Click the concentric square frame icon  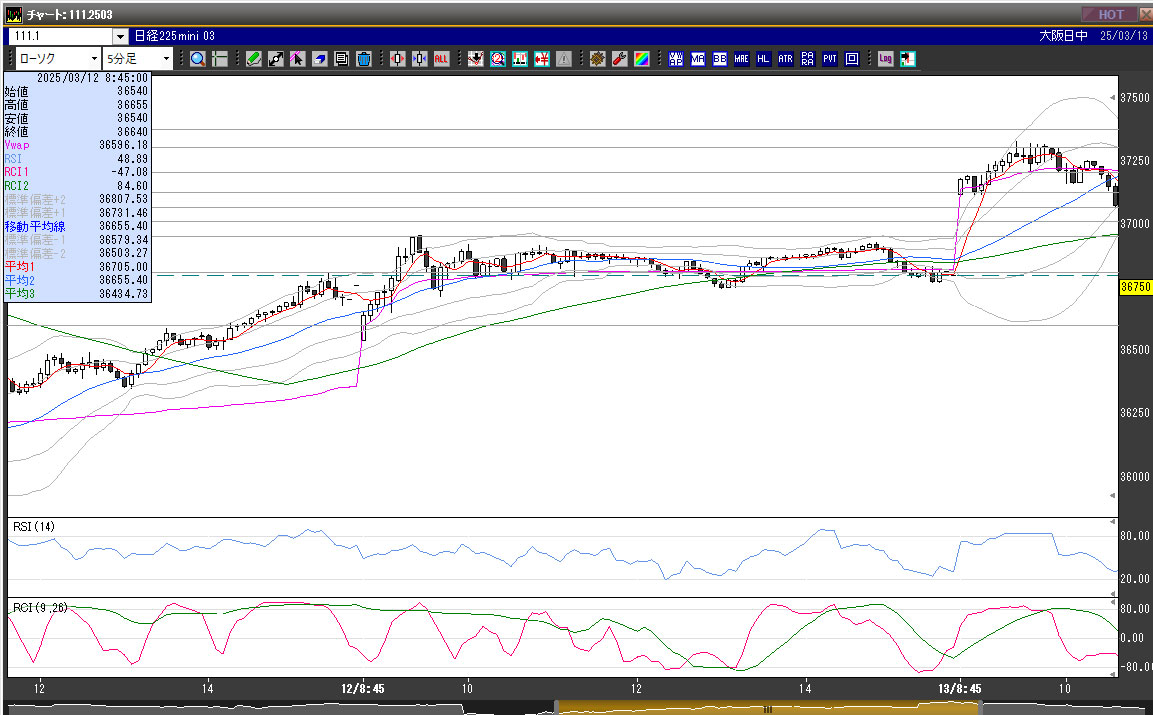click(x=852, y=59)
